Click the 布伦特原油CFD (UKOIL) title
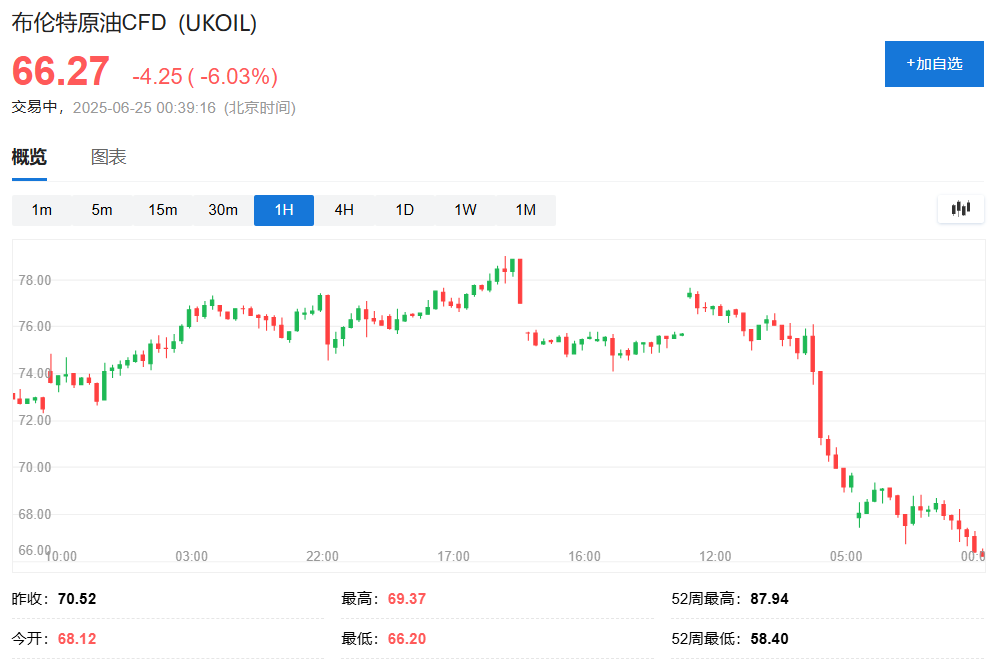 coord(134,23)
